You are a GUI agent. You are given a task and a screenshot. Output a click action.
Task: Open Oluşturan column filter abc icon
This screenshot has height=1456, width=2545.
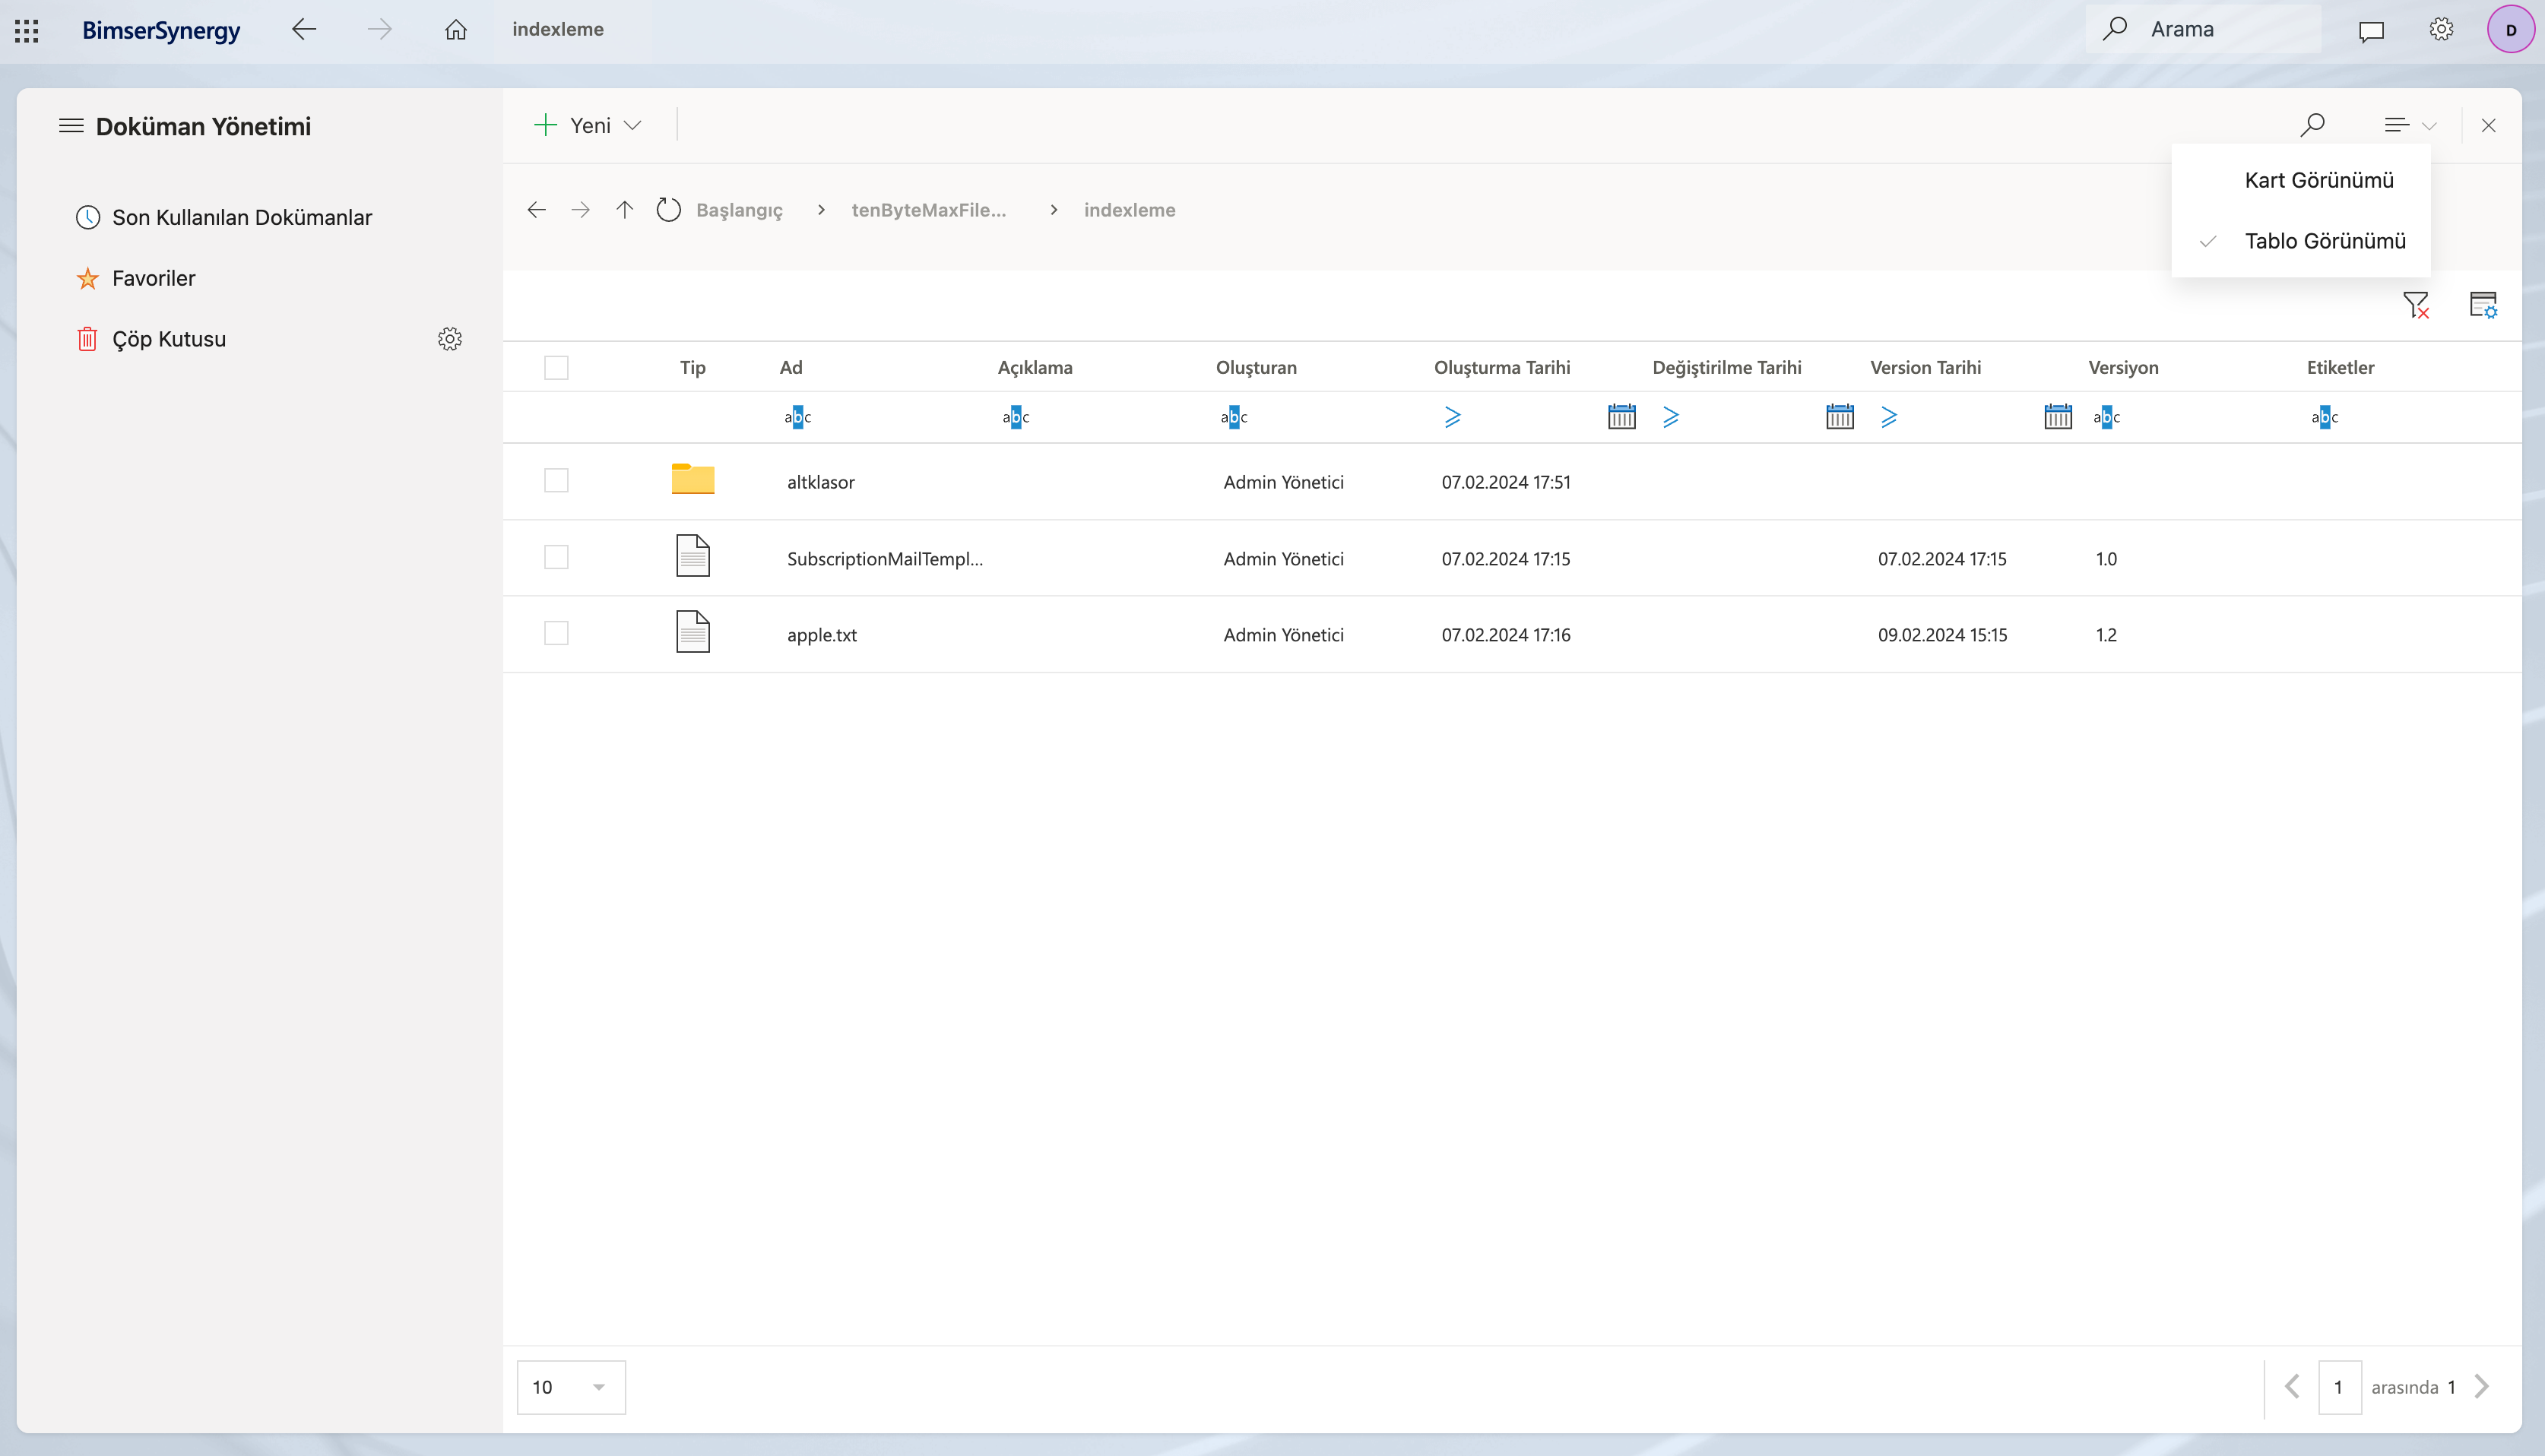point(1234,417)
